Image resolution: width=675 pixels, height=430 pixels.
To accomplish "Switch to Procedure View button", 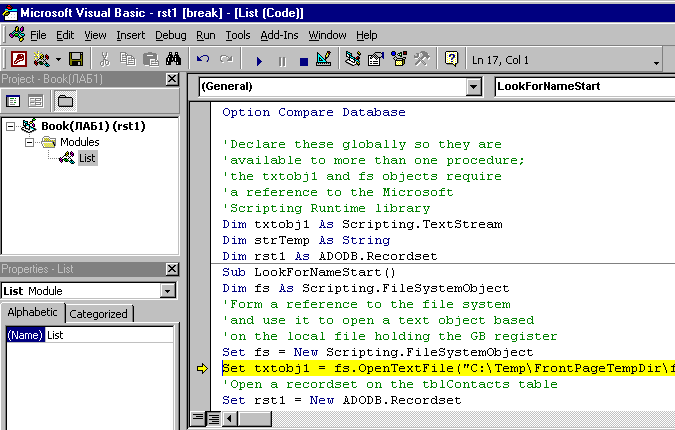I will click(198, 417).
